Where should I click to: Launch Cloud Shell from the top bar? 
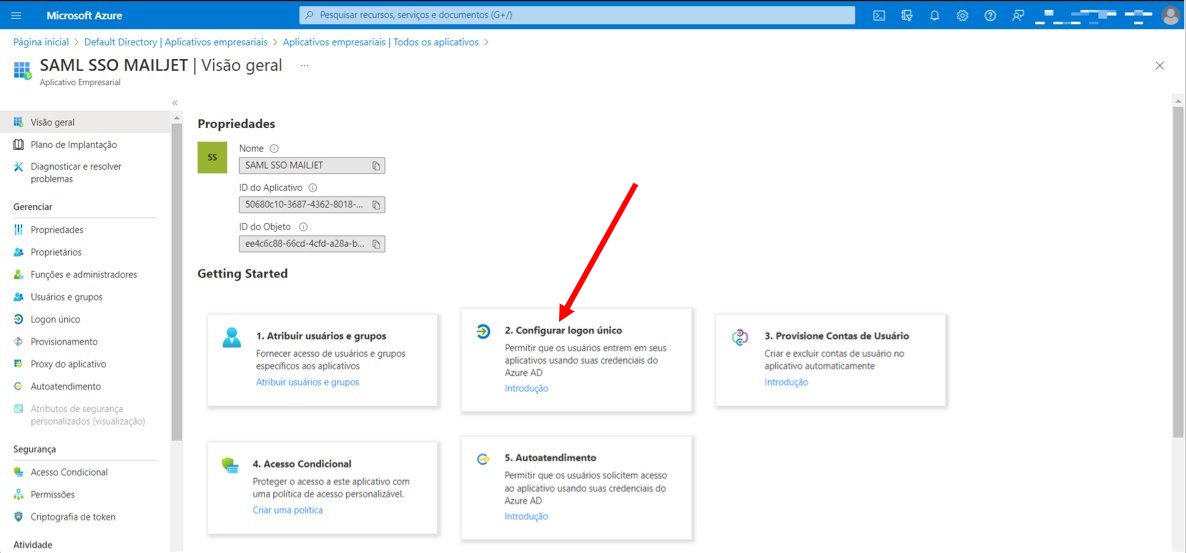pyautogui.click(x=879, y=15)
